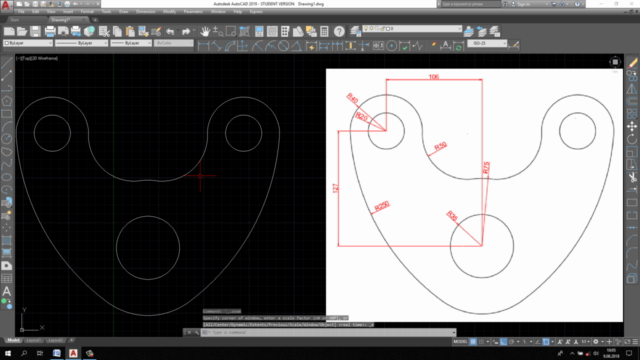Open the AutoCAD application menu logo
640x360 pixels.
tap(6, 6)
